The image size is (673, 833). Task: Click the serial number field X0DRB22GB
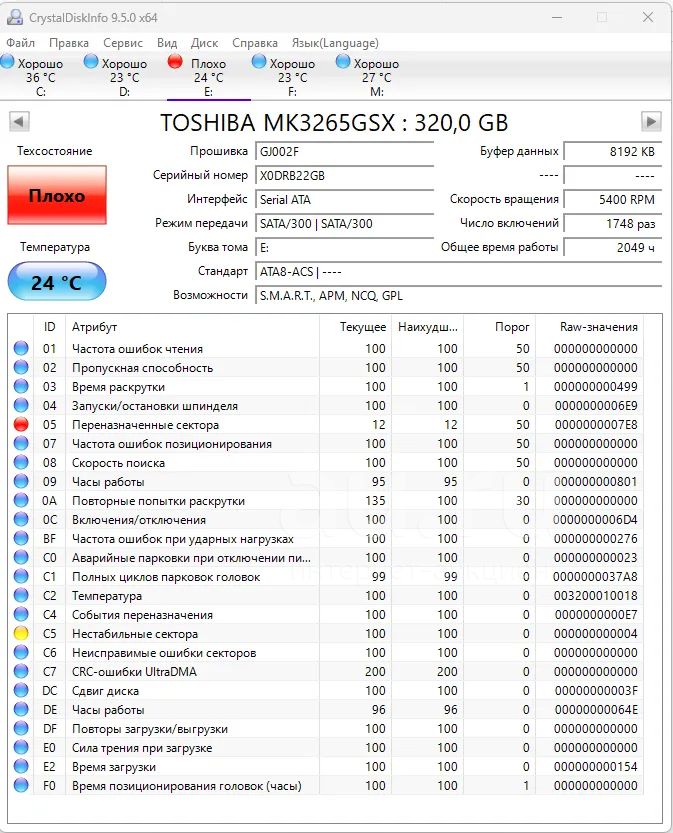[344, 175]
